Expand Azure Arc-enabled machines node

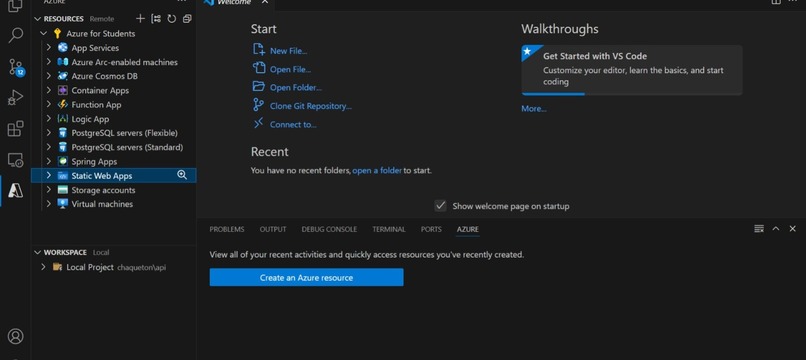49,62
